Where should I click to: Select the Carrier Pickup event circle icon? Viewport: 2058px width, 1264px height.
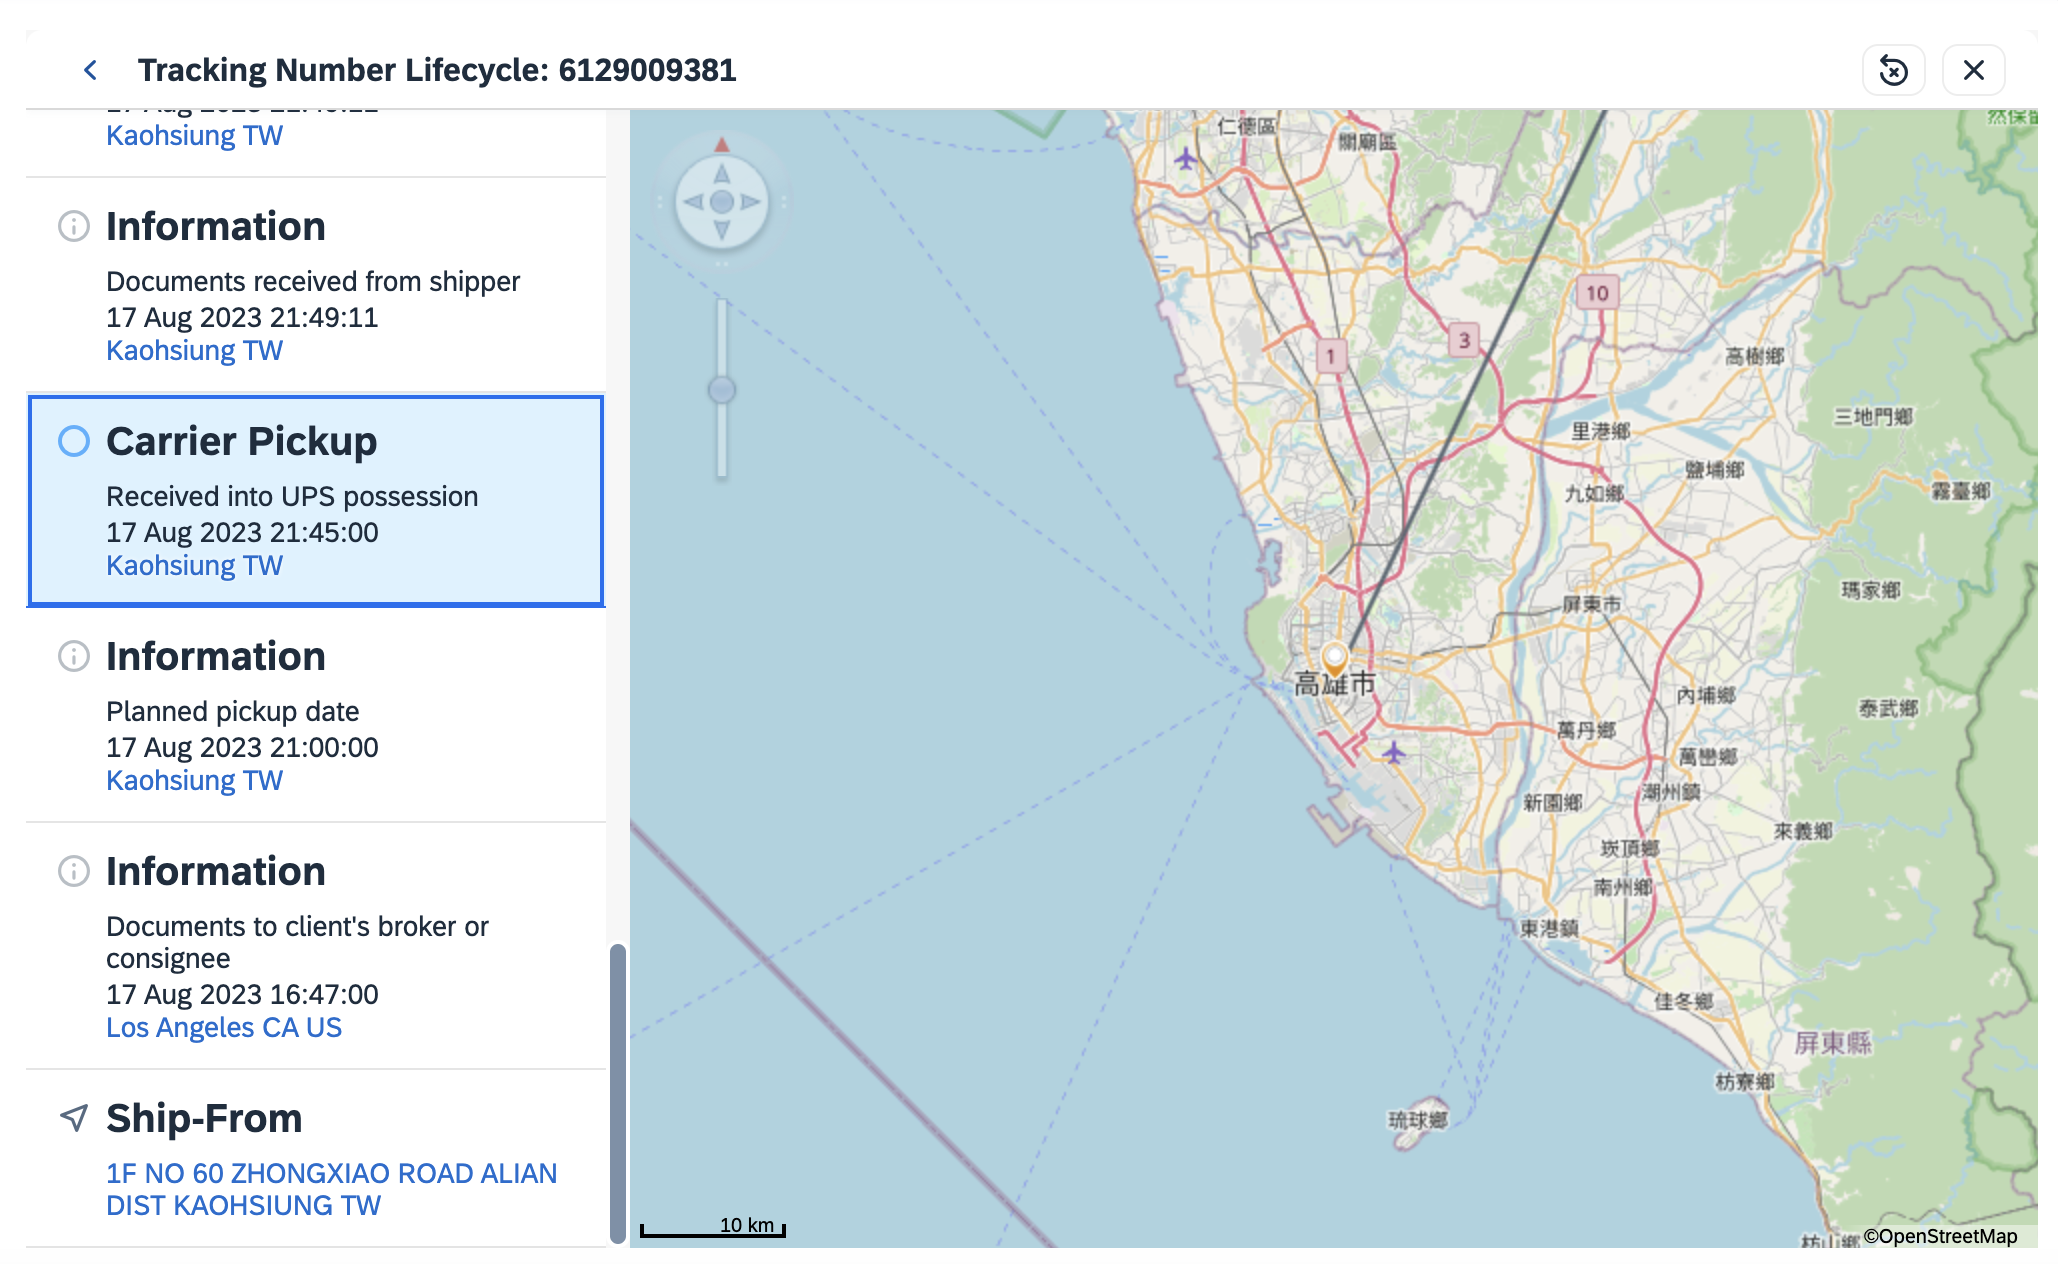coord(73,441)
